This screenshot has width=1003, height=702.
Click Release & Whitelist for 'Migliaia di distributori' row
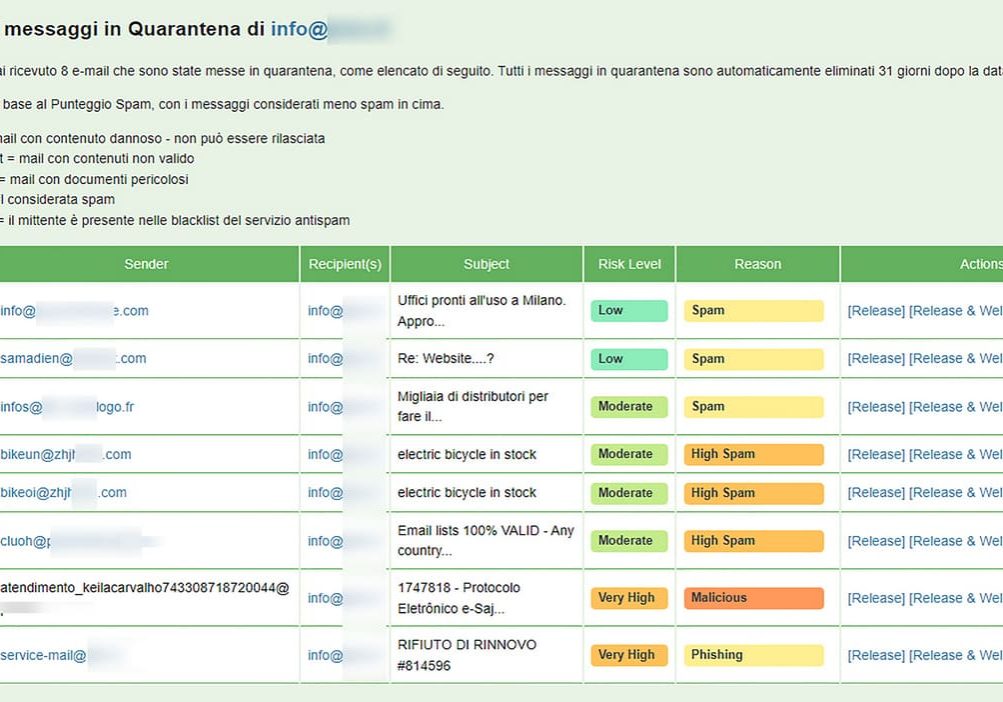(956, 407)
